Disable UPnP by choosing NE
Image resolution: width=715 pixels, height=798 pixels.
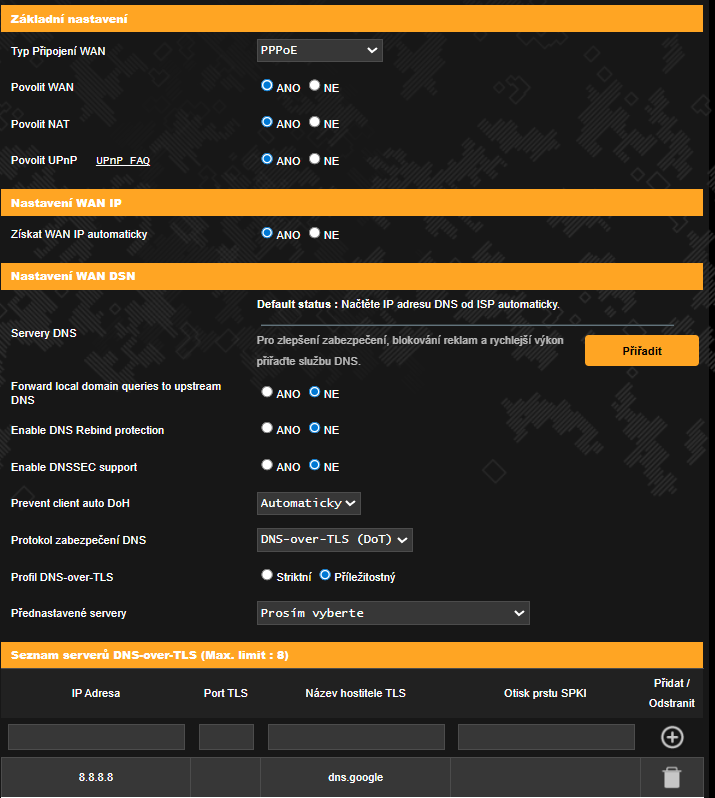(x=315, y=159)
